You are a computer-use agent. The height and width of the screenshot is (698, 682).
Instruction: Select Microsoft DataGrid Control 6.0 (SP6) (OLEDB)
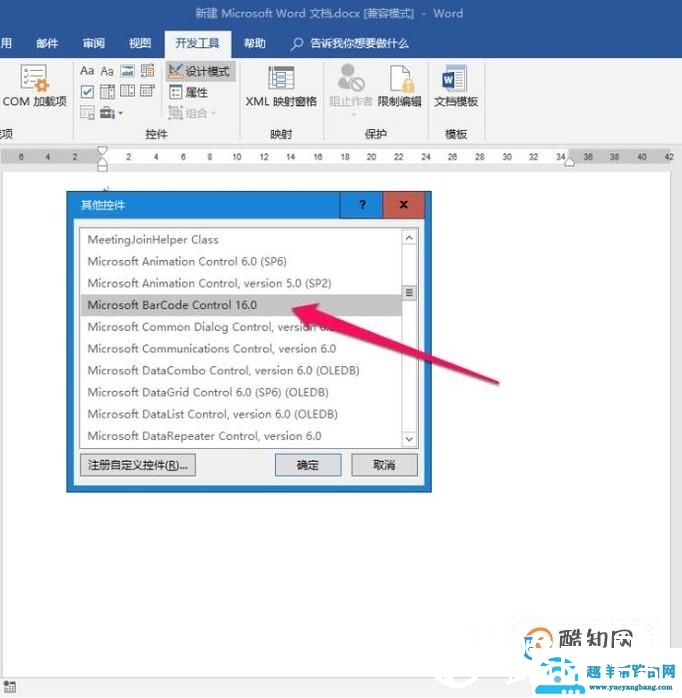(241, 392)
